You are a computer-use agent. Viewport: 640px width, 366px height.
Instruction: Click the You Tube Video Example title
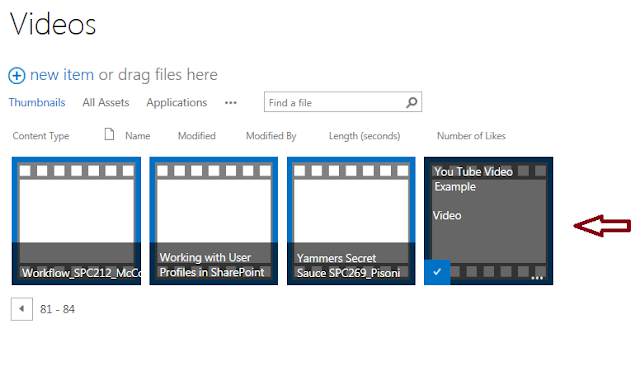pos(473,179)
